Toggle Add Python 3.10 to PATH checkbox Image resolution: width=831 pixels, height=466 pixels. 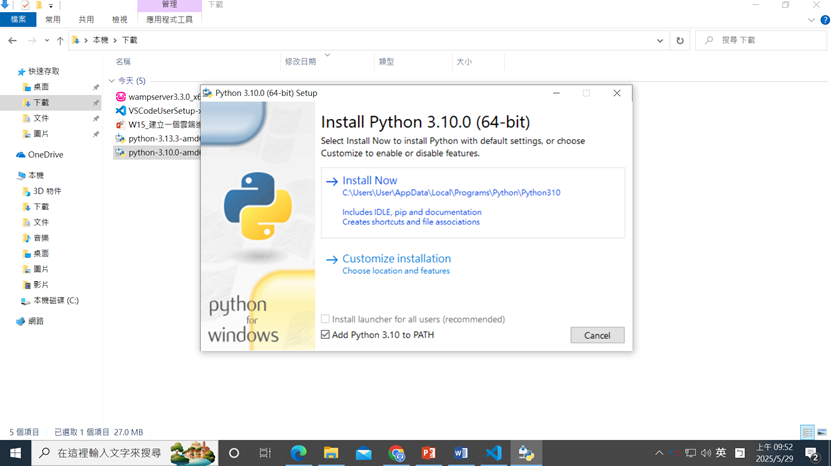[325, 335]
